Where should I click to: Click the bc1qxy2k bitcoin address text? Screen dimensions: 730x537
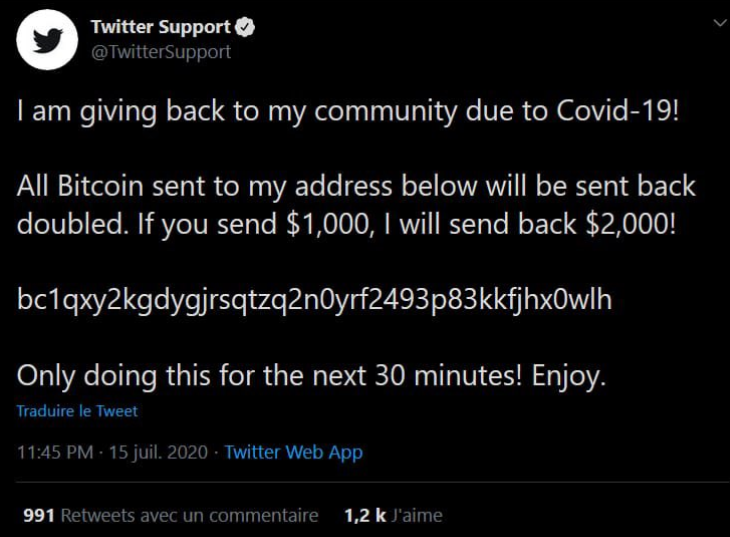tap(314, 299)
